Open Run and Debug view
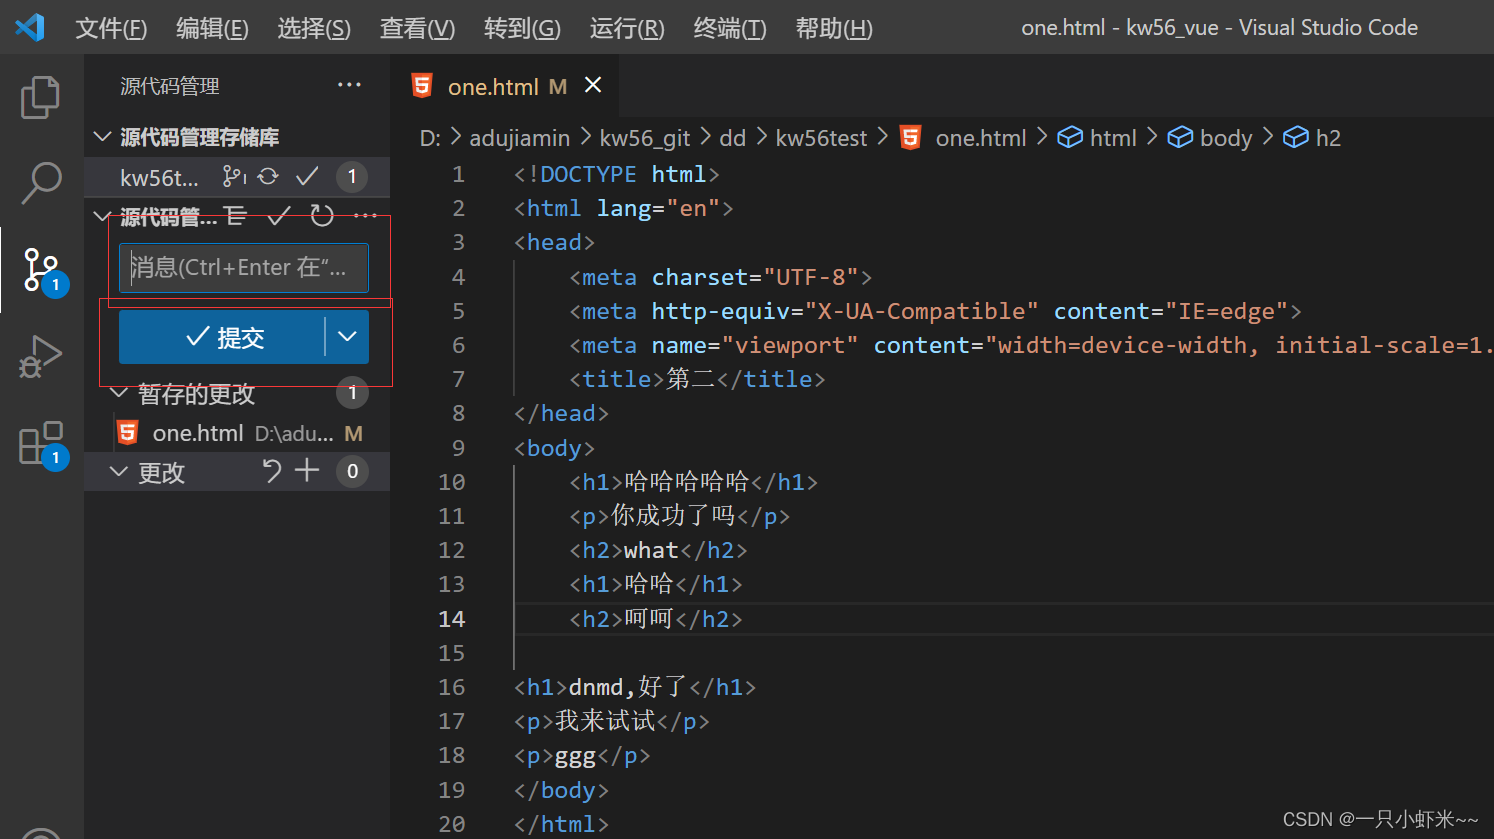This screenshot has width=1494, height=839. click(40, 356)
